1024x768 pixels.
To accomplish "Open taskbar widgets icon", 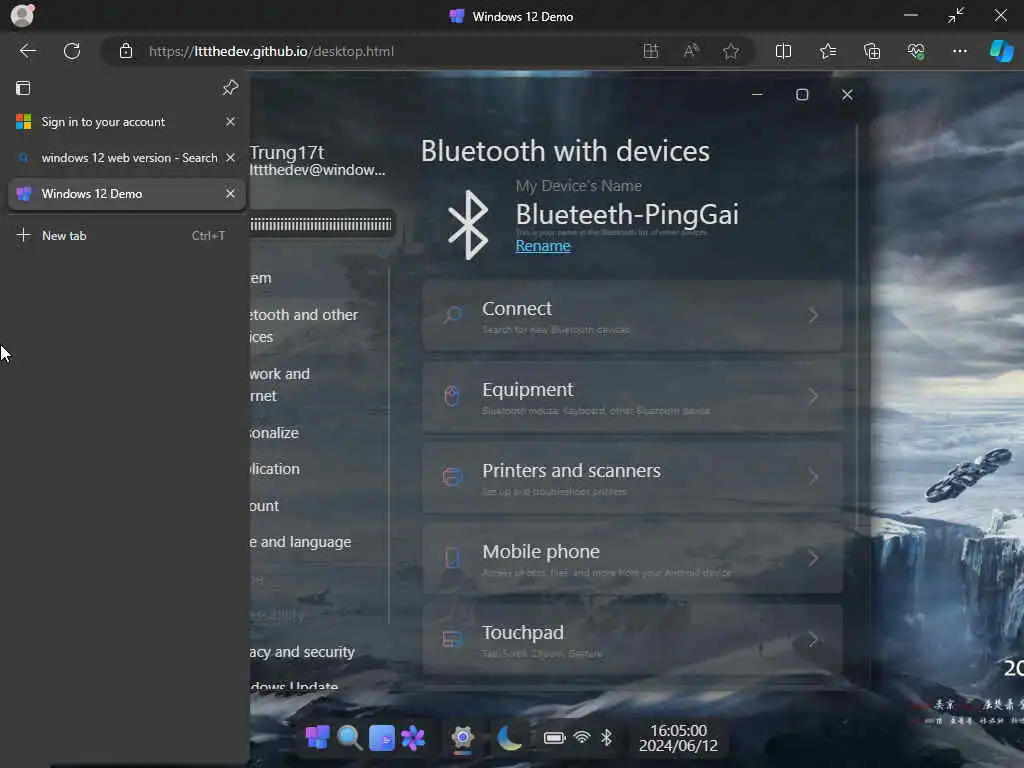I will pos(381,738).
